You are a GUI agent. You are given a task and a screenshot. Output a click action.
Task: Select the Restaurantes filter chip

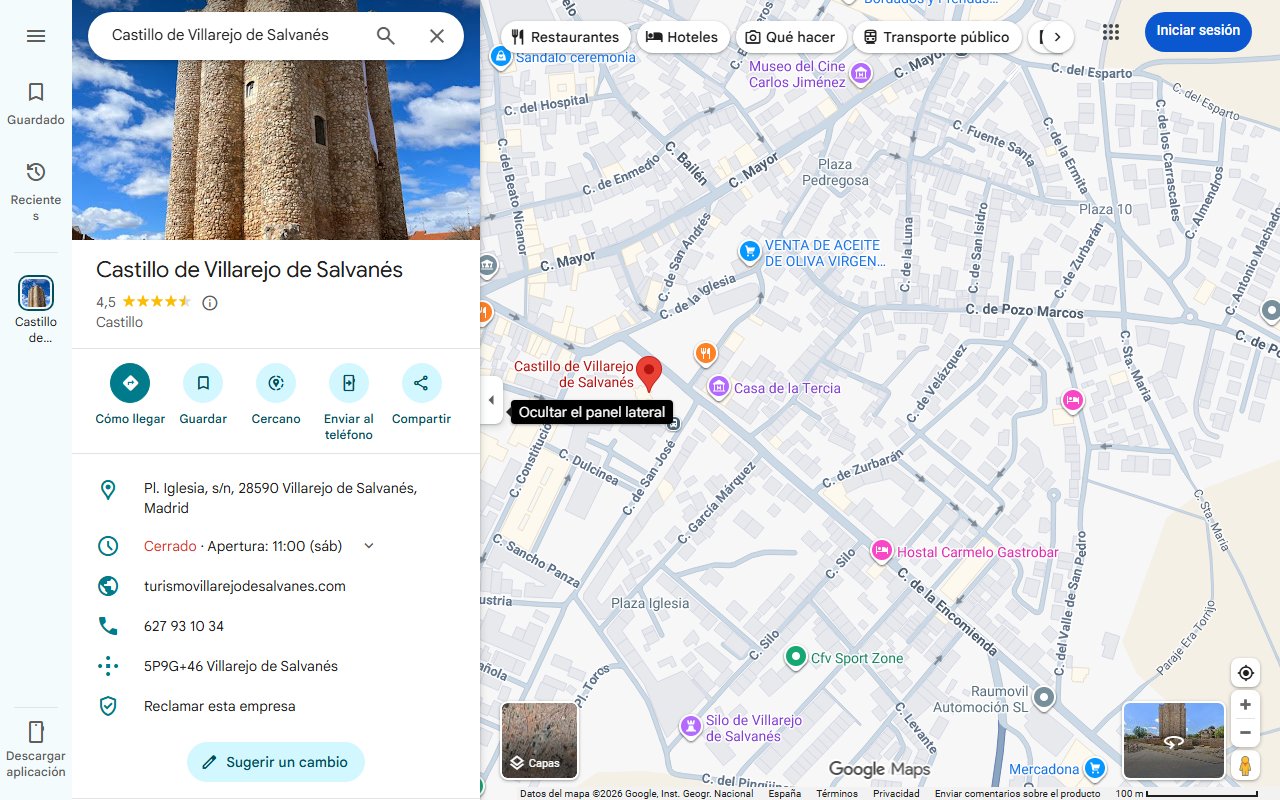coord(566,36)
